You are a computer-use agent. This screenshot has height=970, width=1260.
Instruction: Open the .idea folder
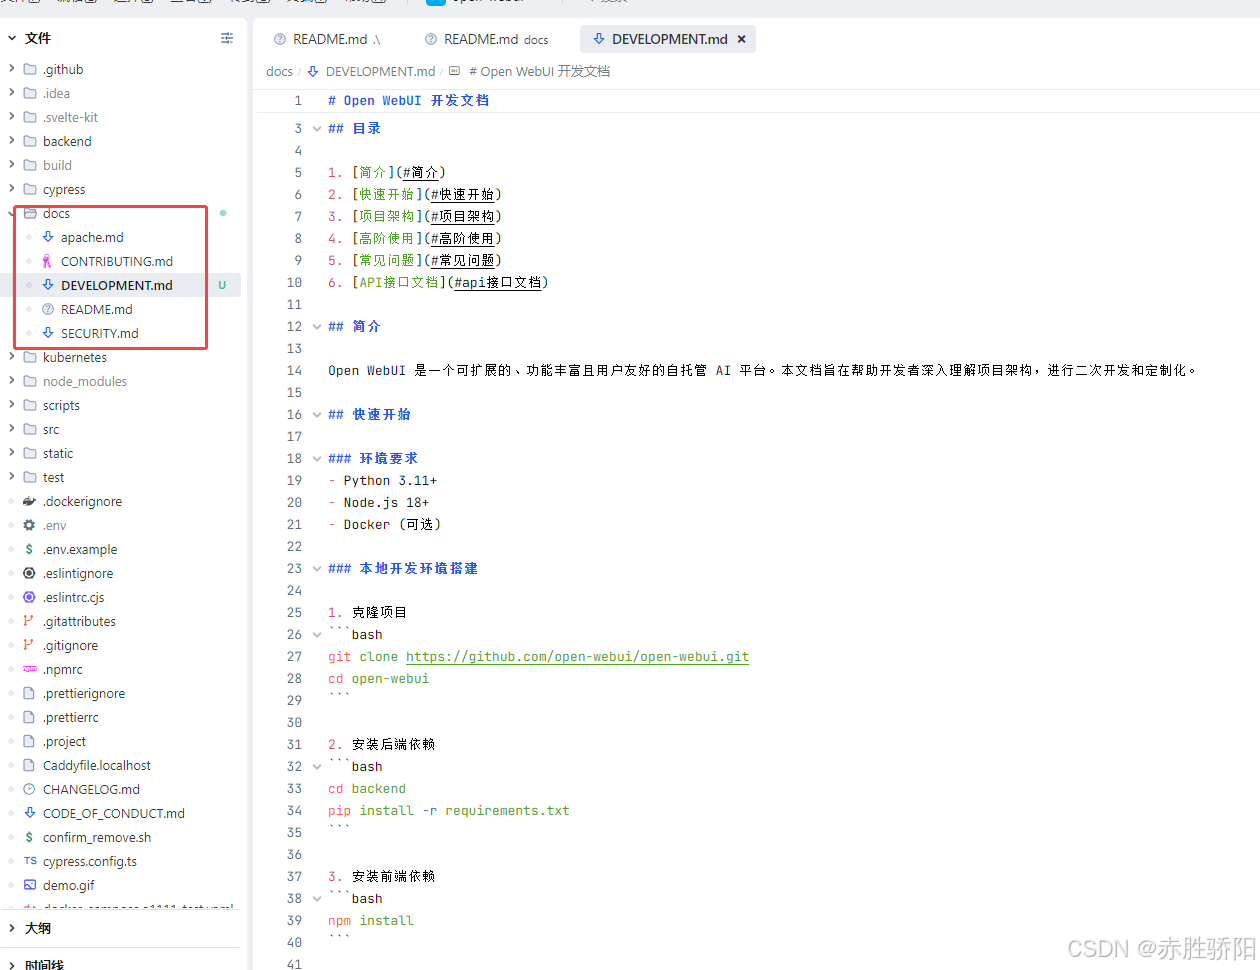(56, 93)
